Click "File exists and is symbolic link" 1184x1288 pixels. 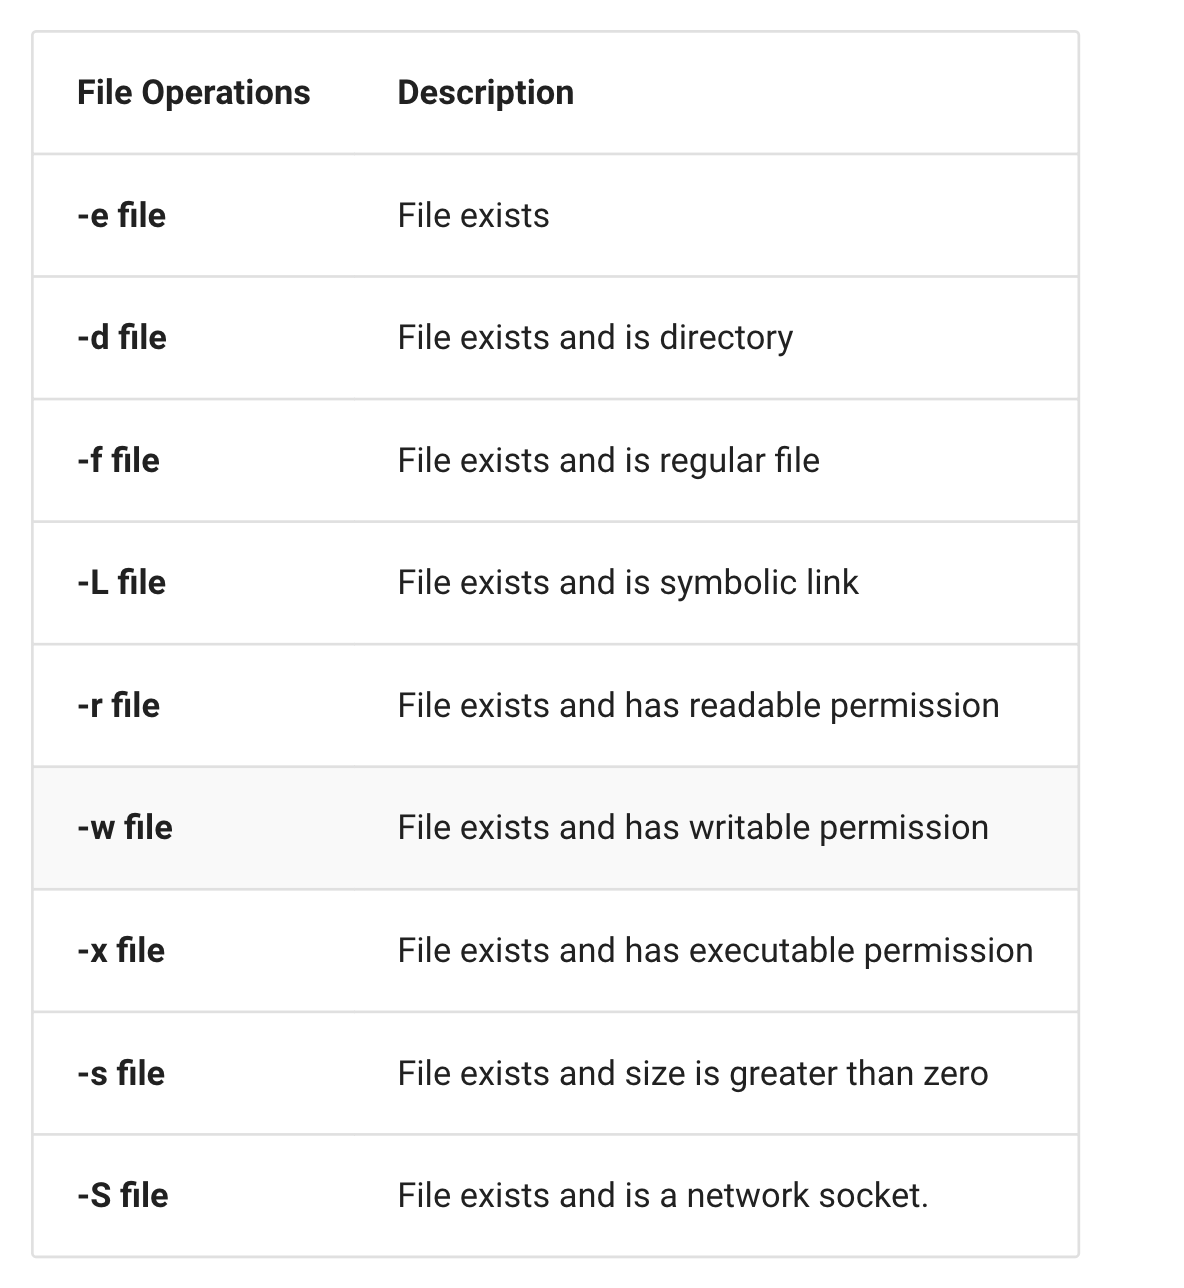627,583
